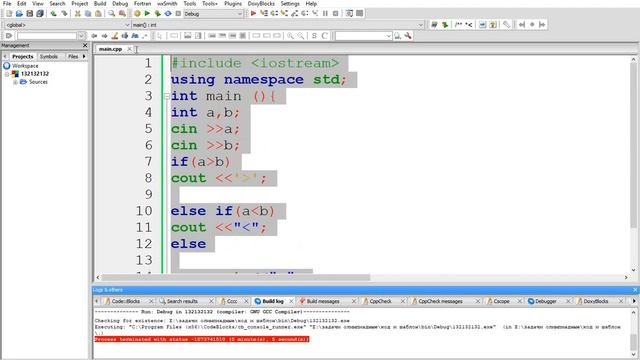Open the <global> scope dropdown
This screenshot has width=640, height=360.
pyautogui.click(x=127, y=25)
